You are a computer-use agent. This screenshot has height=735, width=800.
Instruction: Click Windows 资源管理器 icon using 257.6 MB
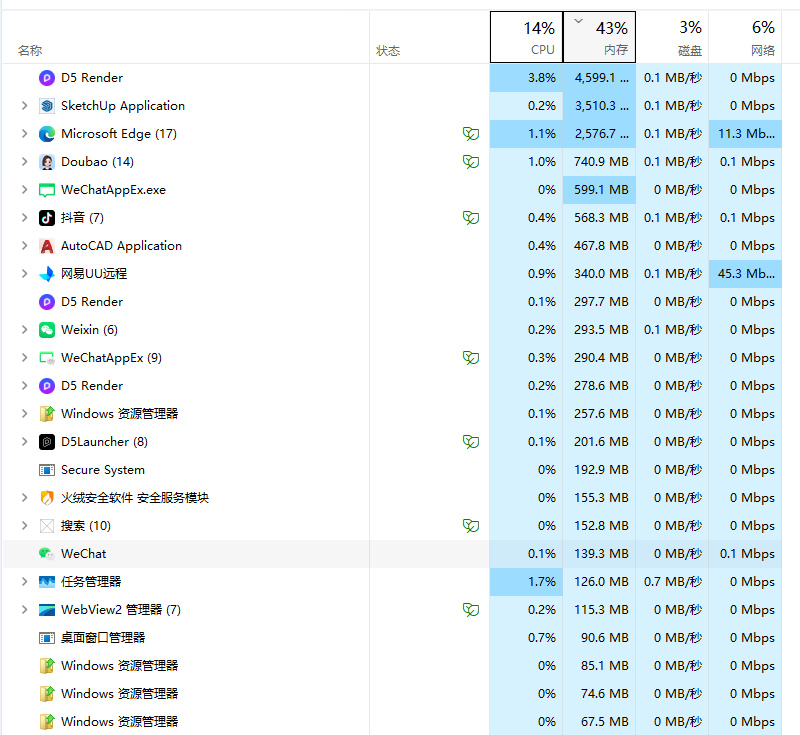pos(46,414)
